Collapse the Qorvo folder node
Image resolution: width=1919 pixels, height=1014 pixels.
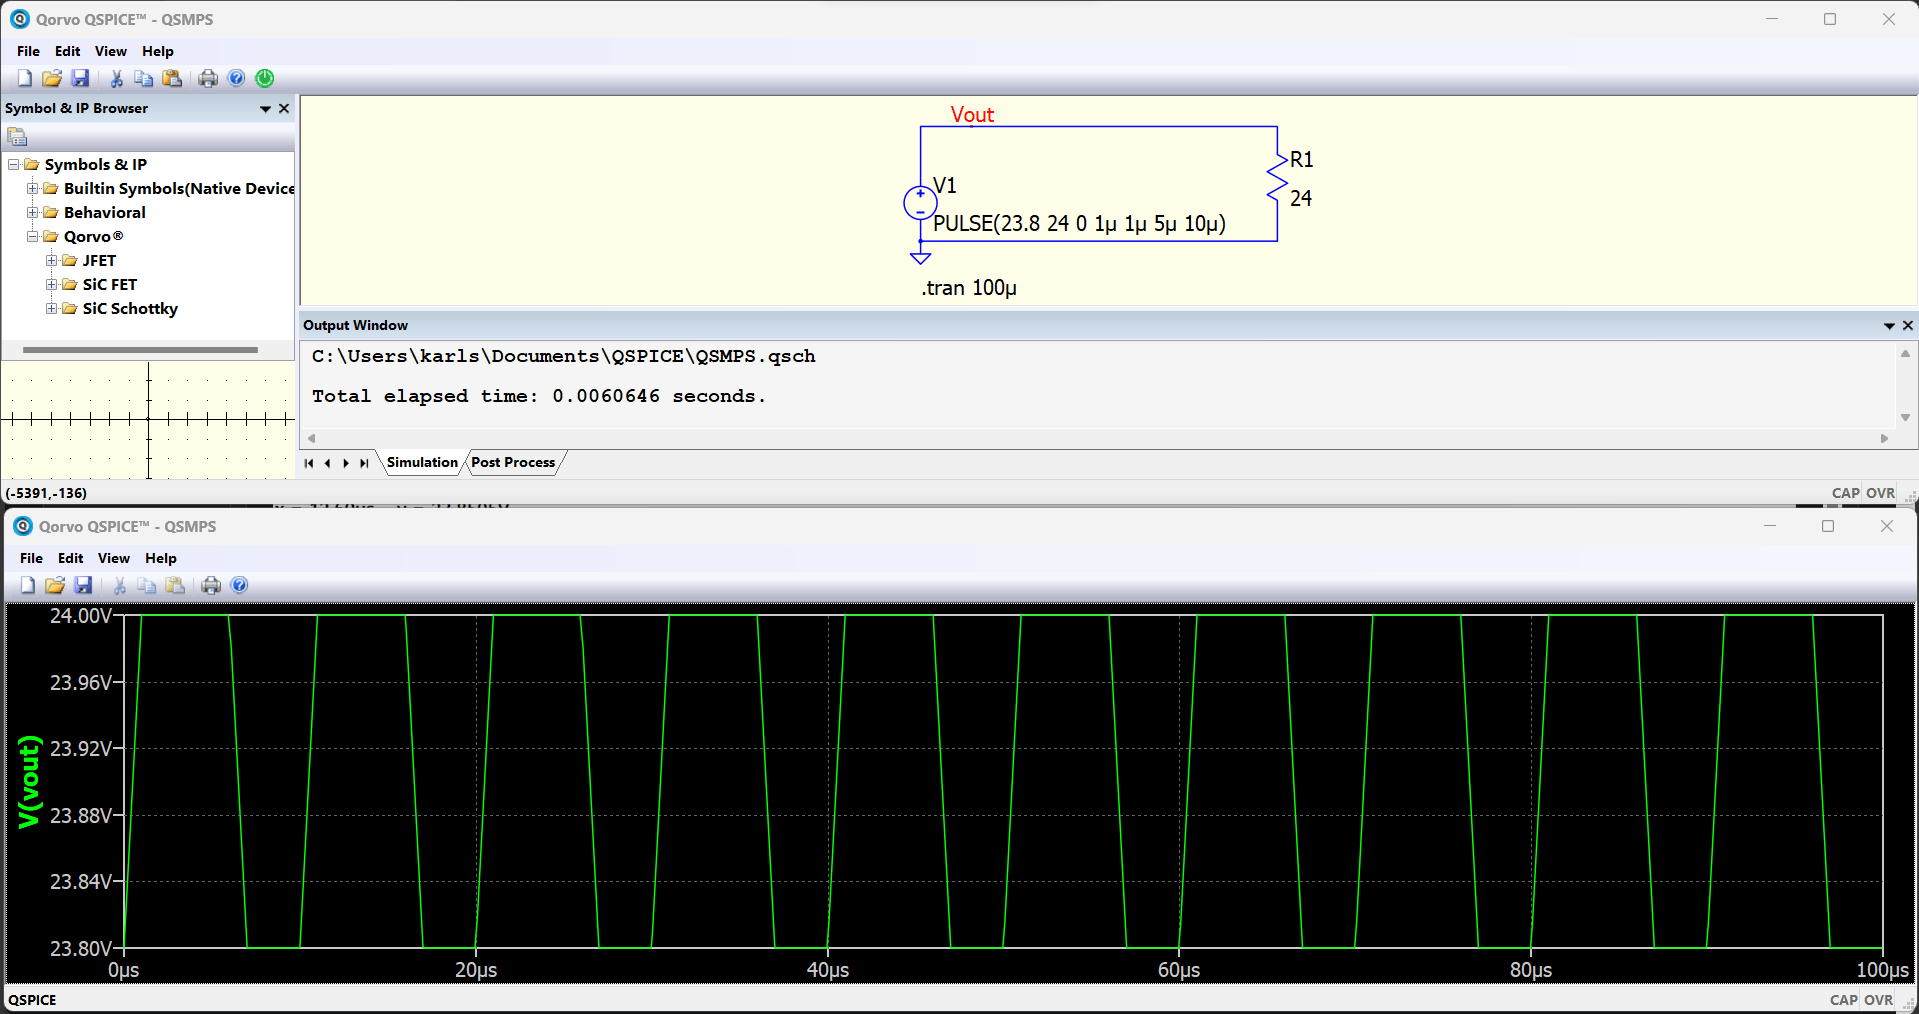tap(33, 236)
